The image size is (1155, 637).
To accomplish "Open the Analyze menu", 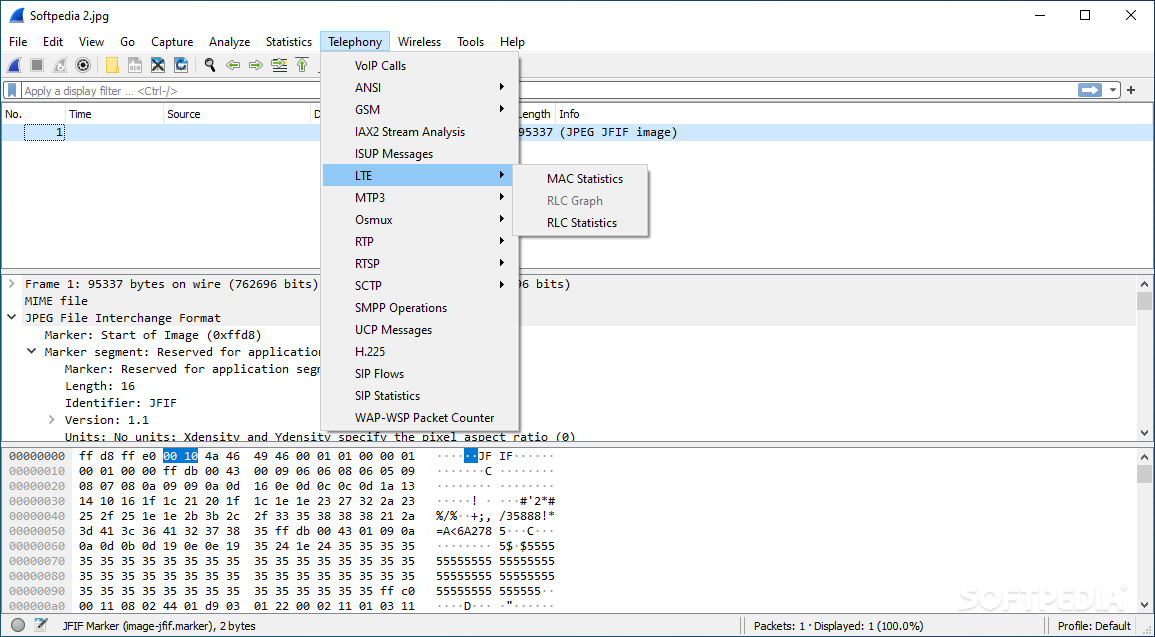I will [229, 42].
